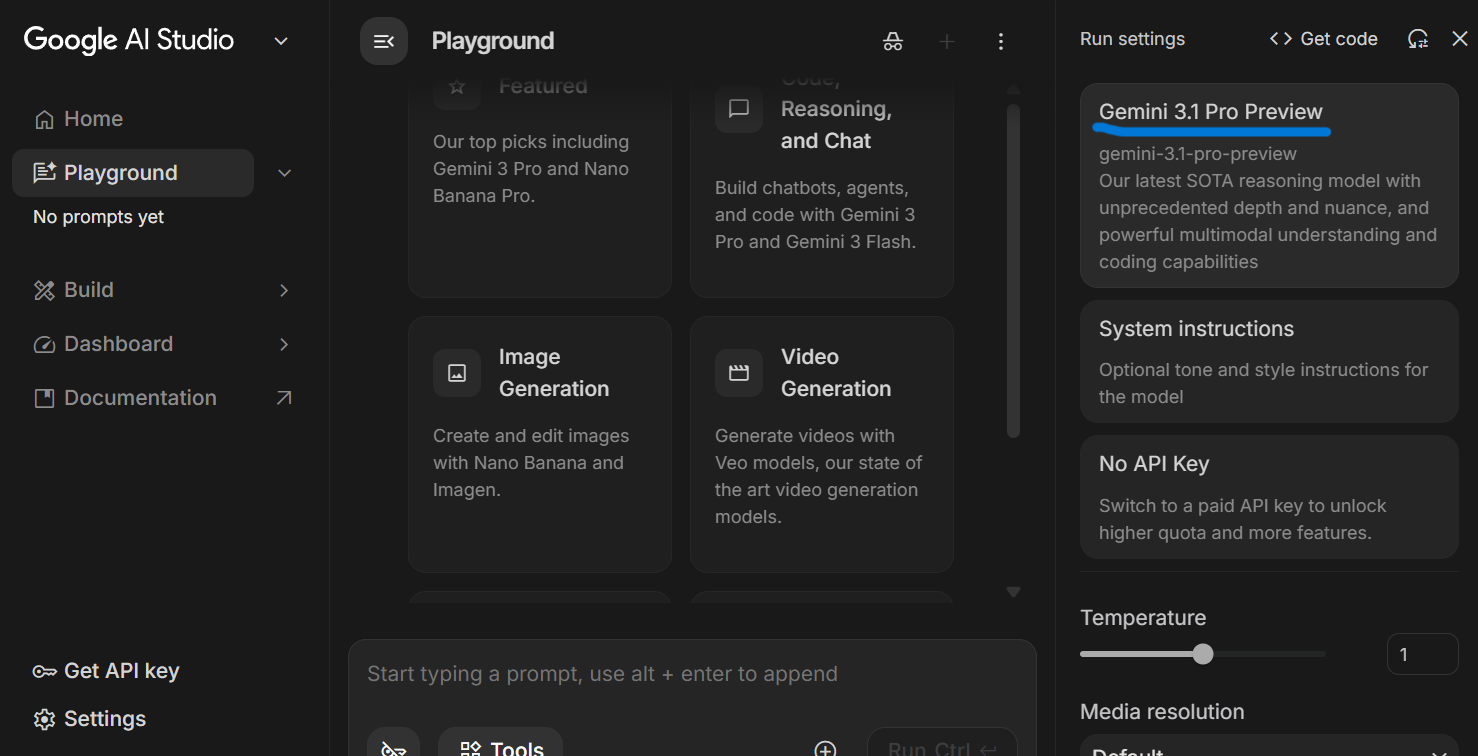Switch to the Dashboard section
The width and height of the screenshot is (1478, 756).
[116, 343]
